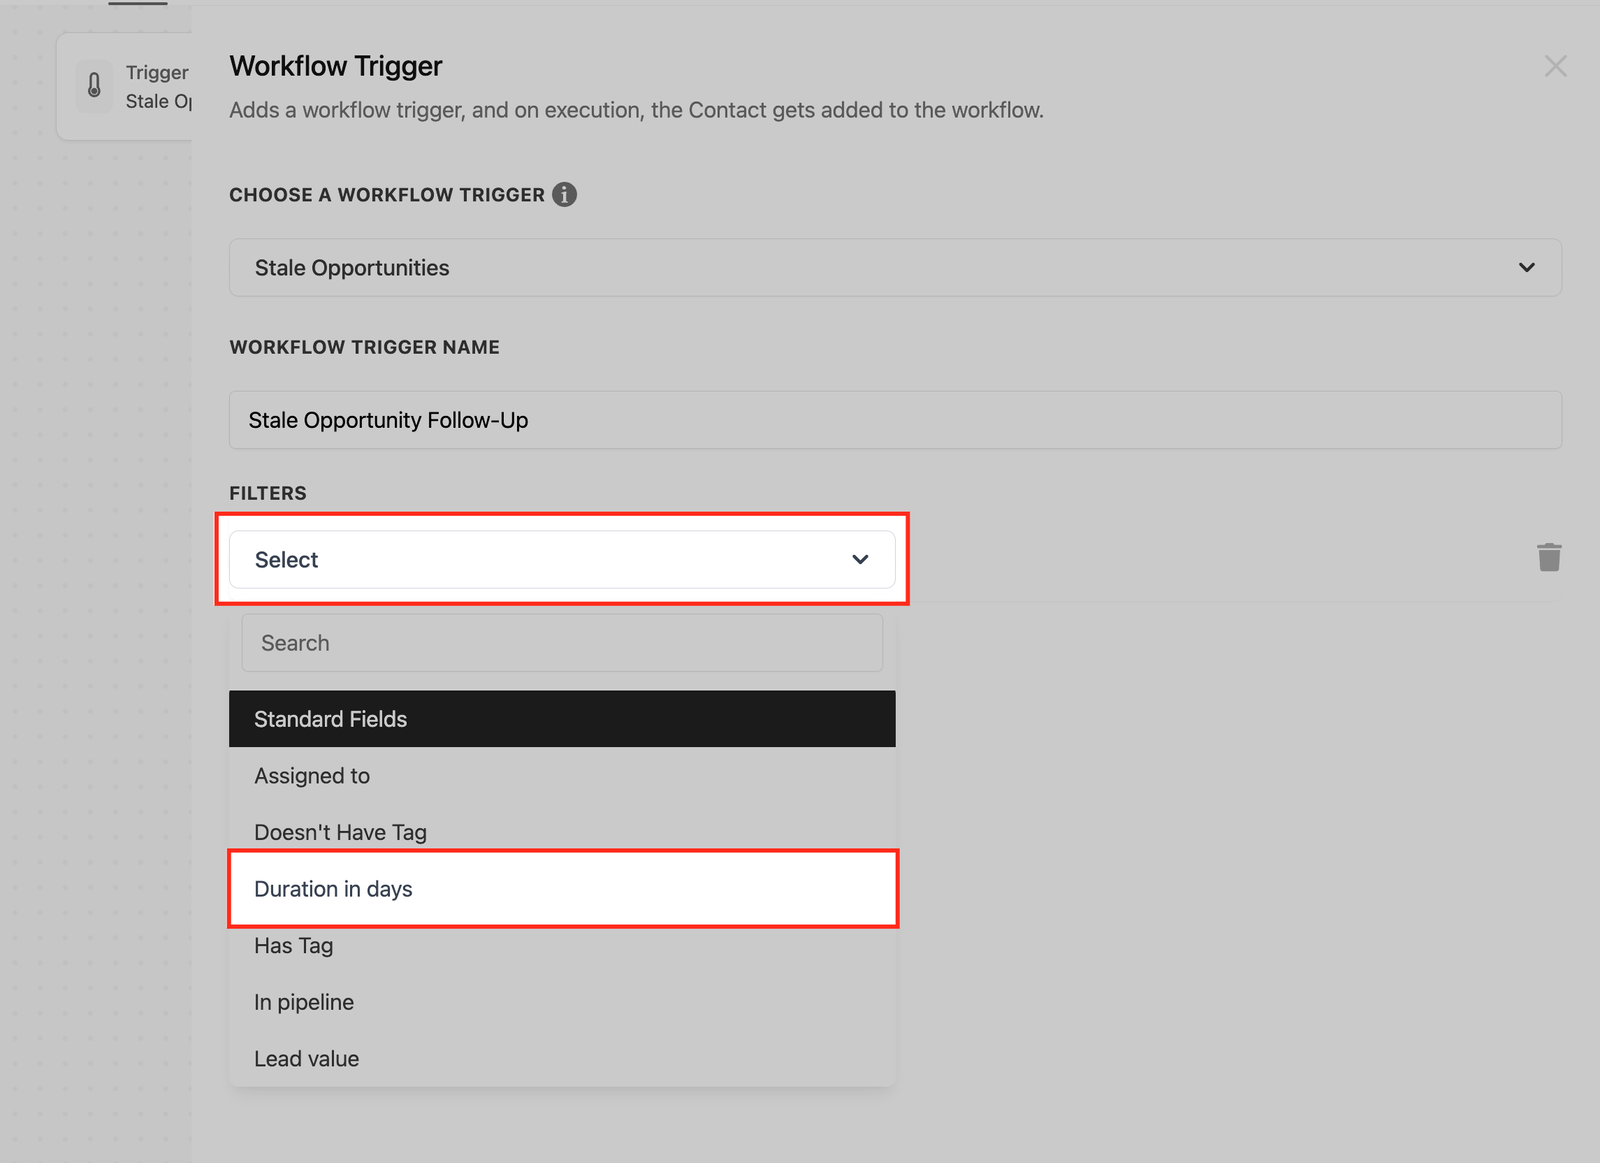Choose the Assigned to filter option

312,776
